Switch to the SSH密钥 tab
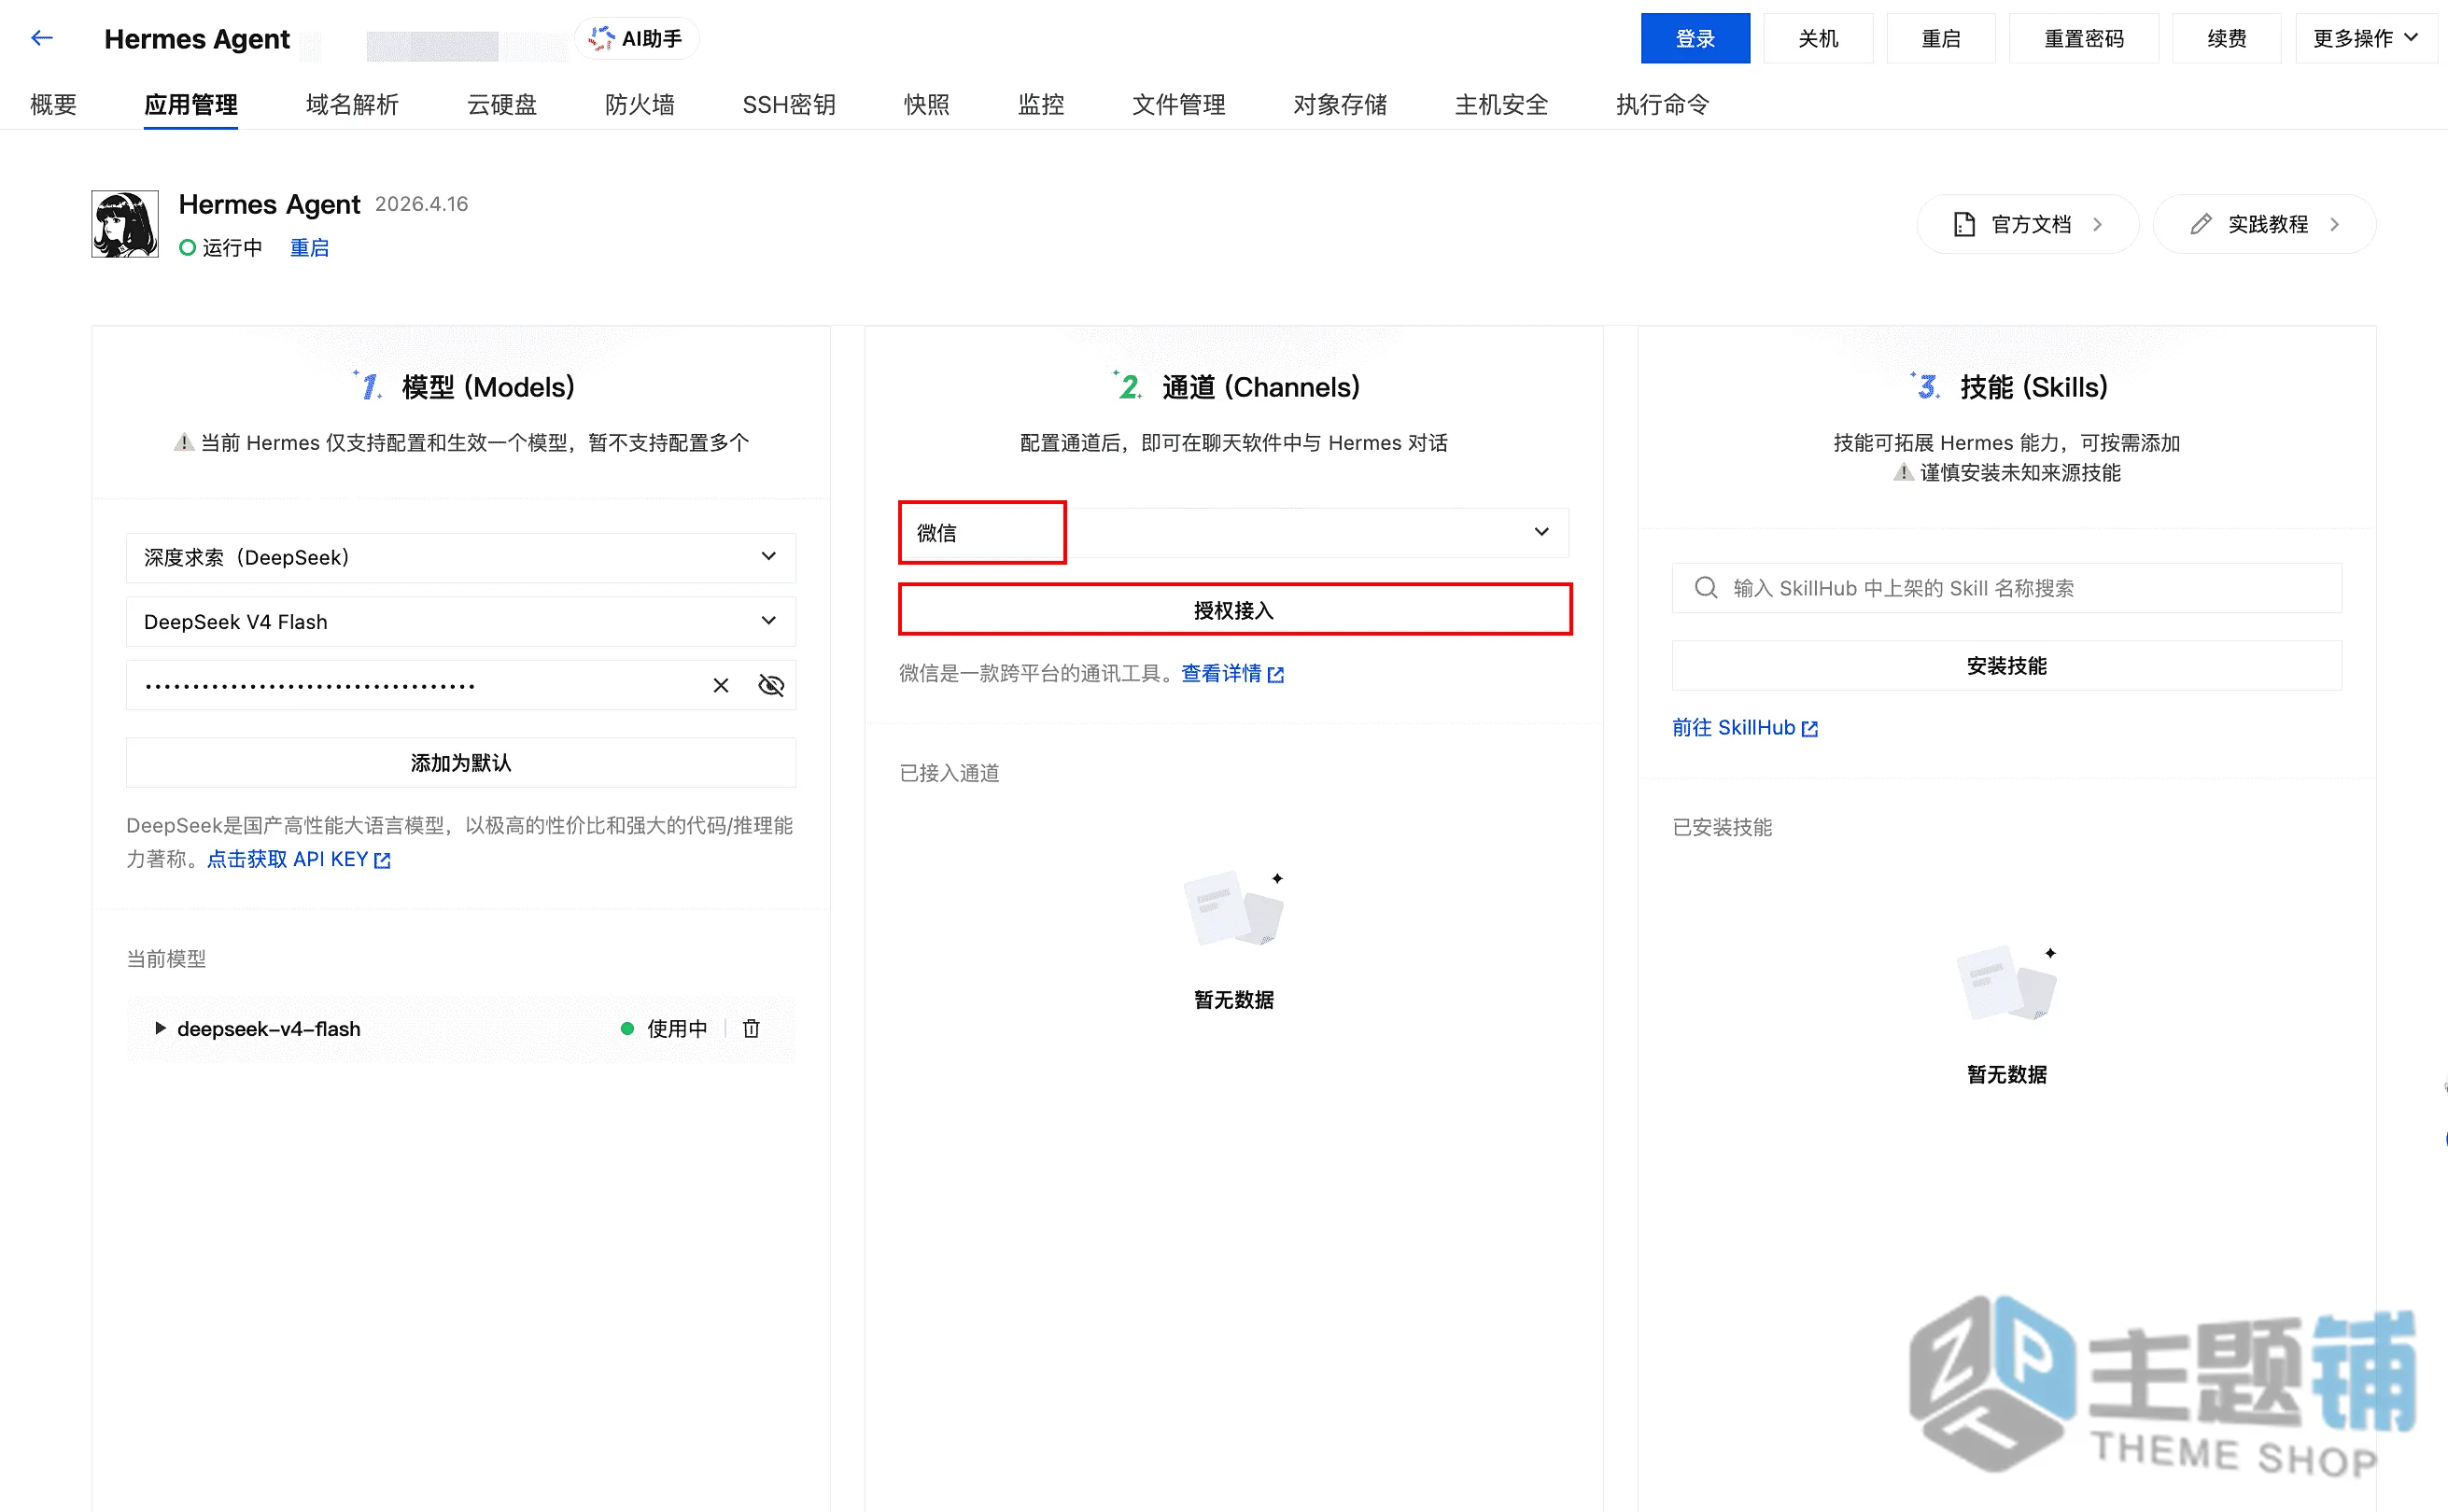2448x1512 pixels. point(789,104)
